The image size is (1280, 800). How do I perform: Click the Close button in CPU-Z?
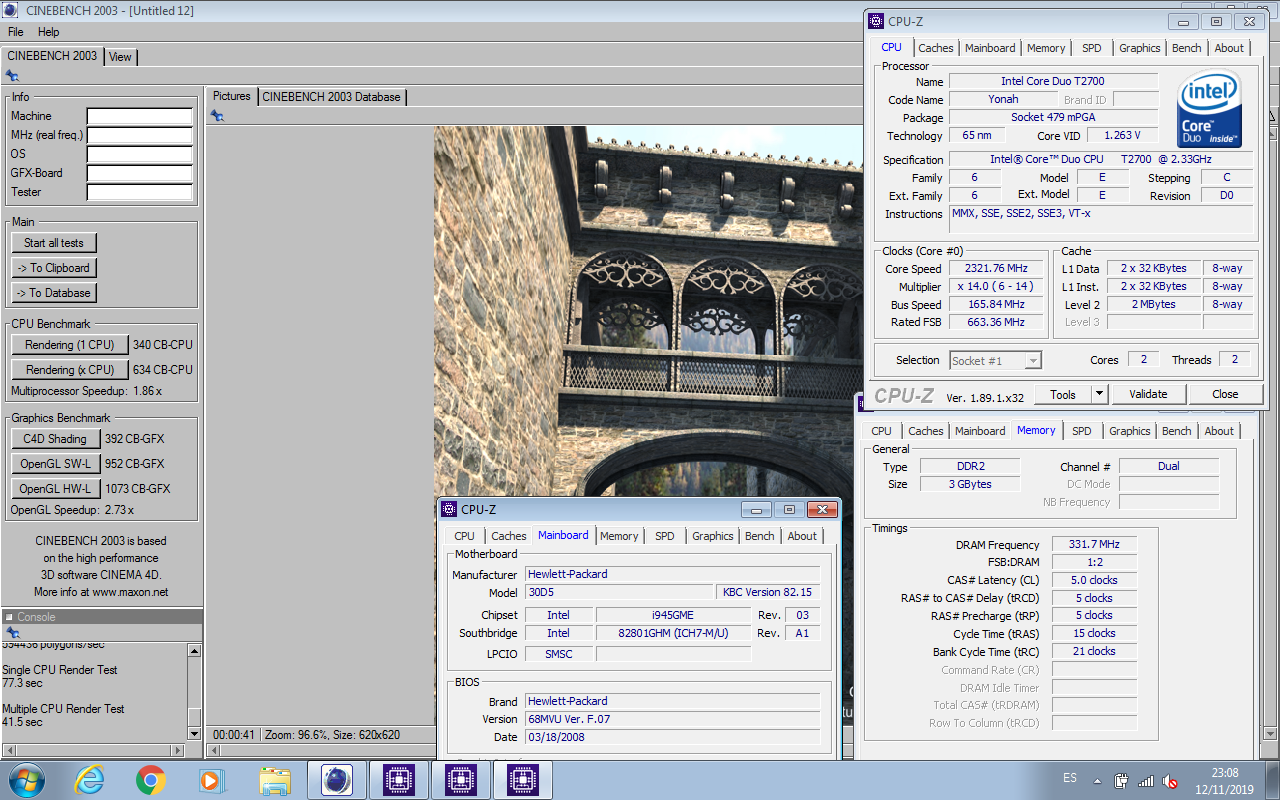pos(1225,394)
